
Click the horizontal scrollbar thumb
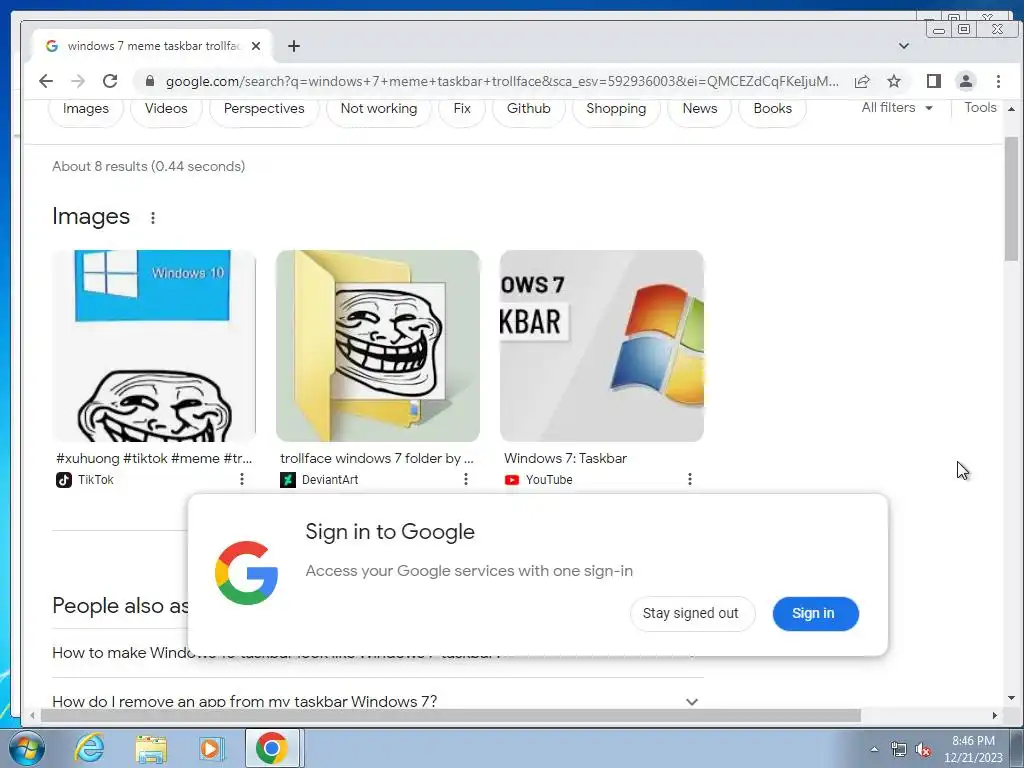[451, 716]
